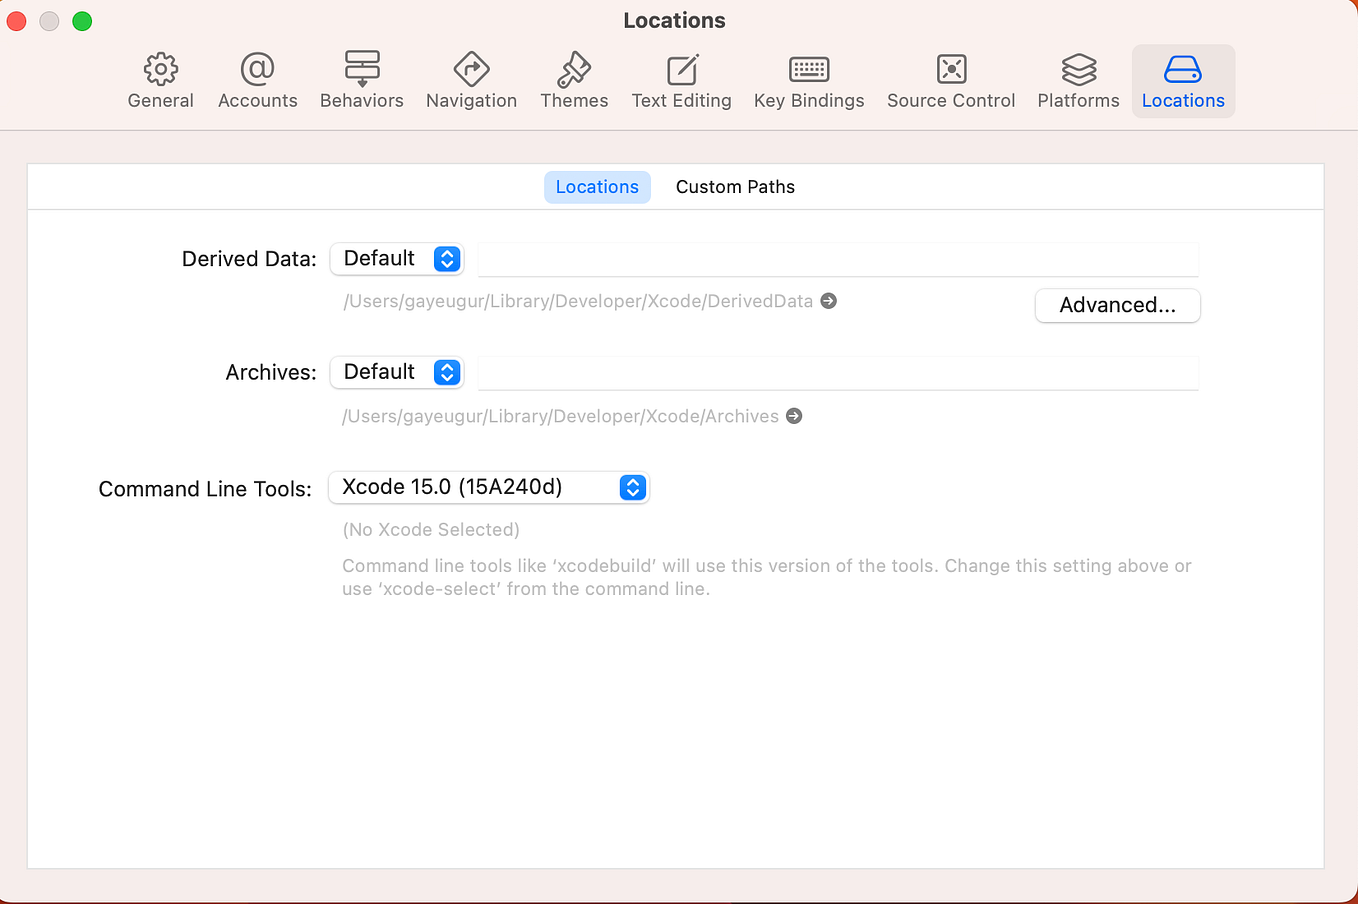Switch to the Custom Paths tab
The height and width of the screenshot is (904, 1358).
click(x=735, y=187)
